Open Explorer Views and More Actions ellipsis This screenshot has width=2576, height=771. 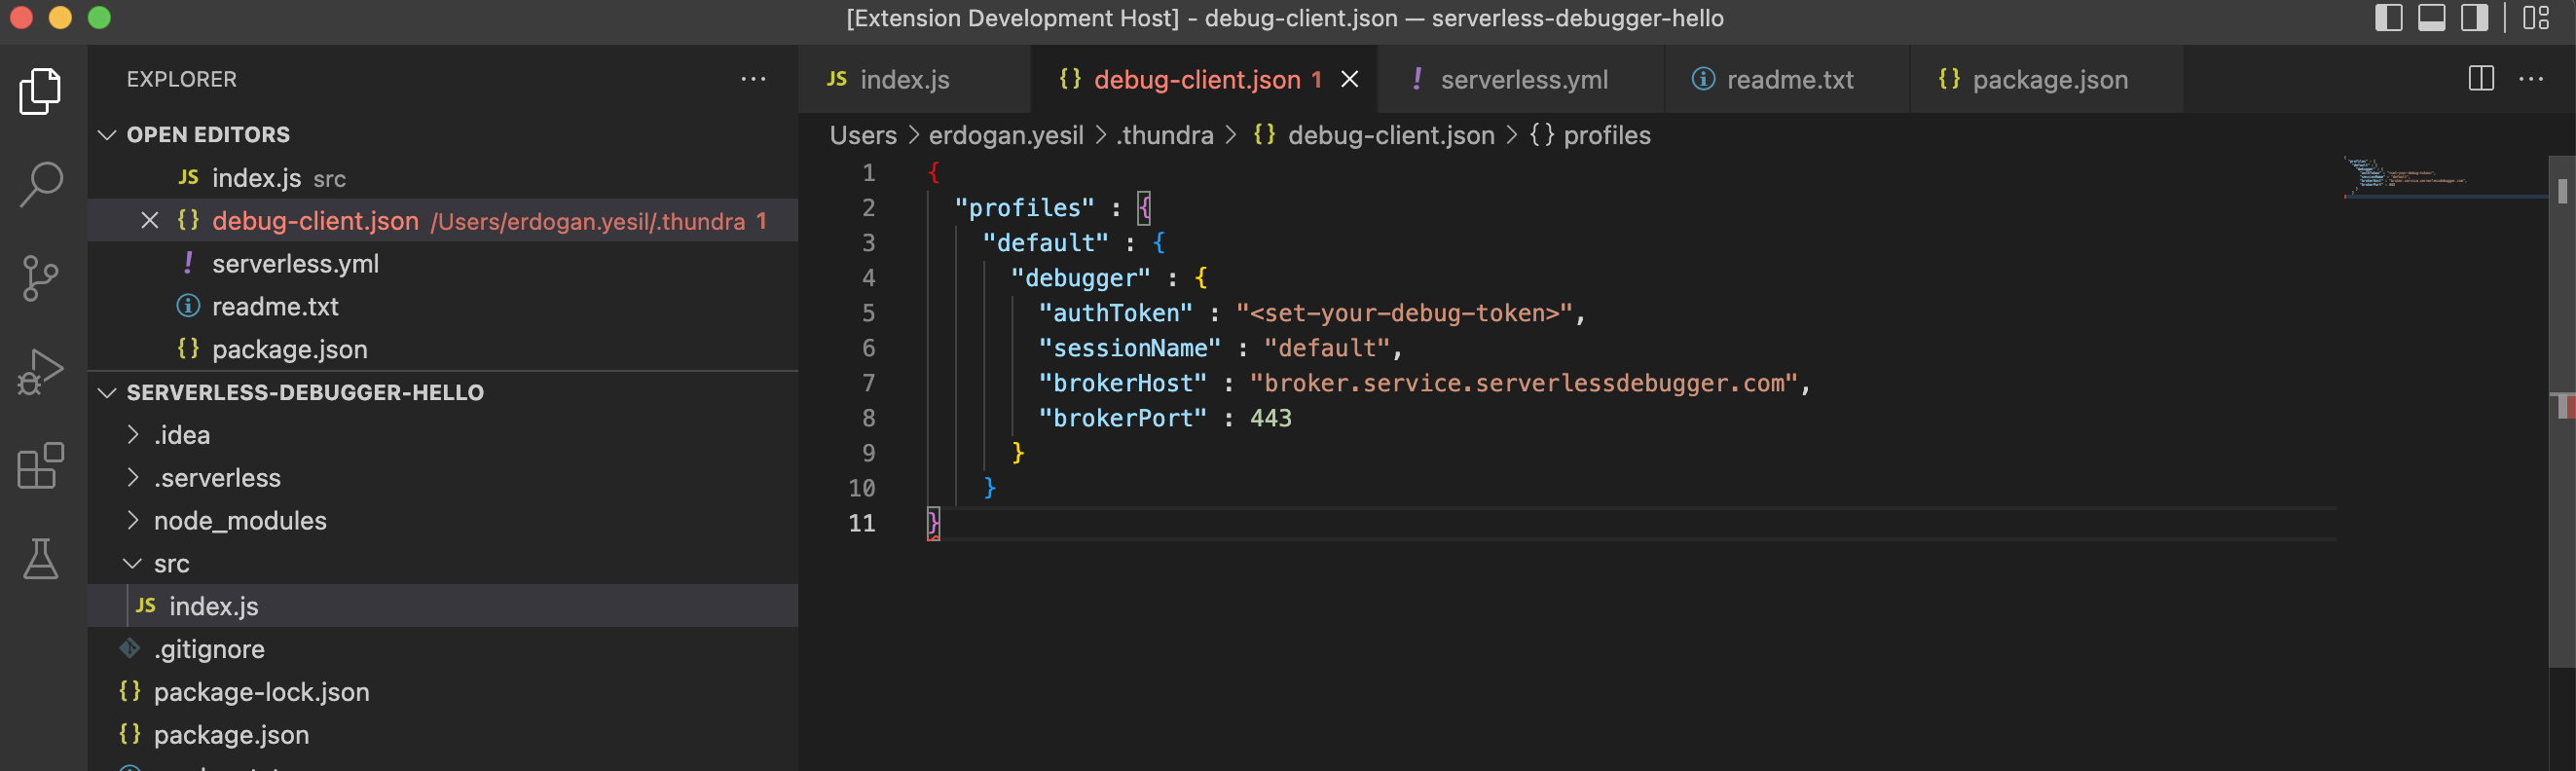coord(753,79)
